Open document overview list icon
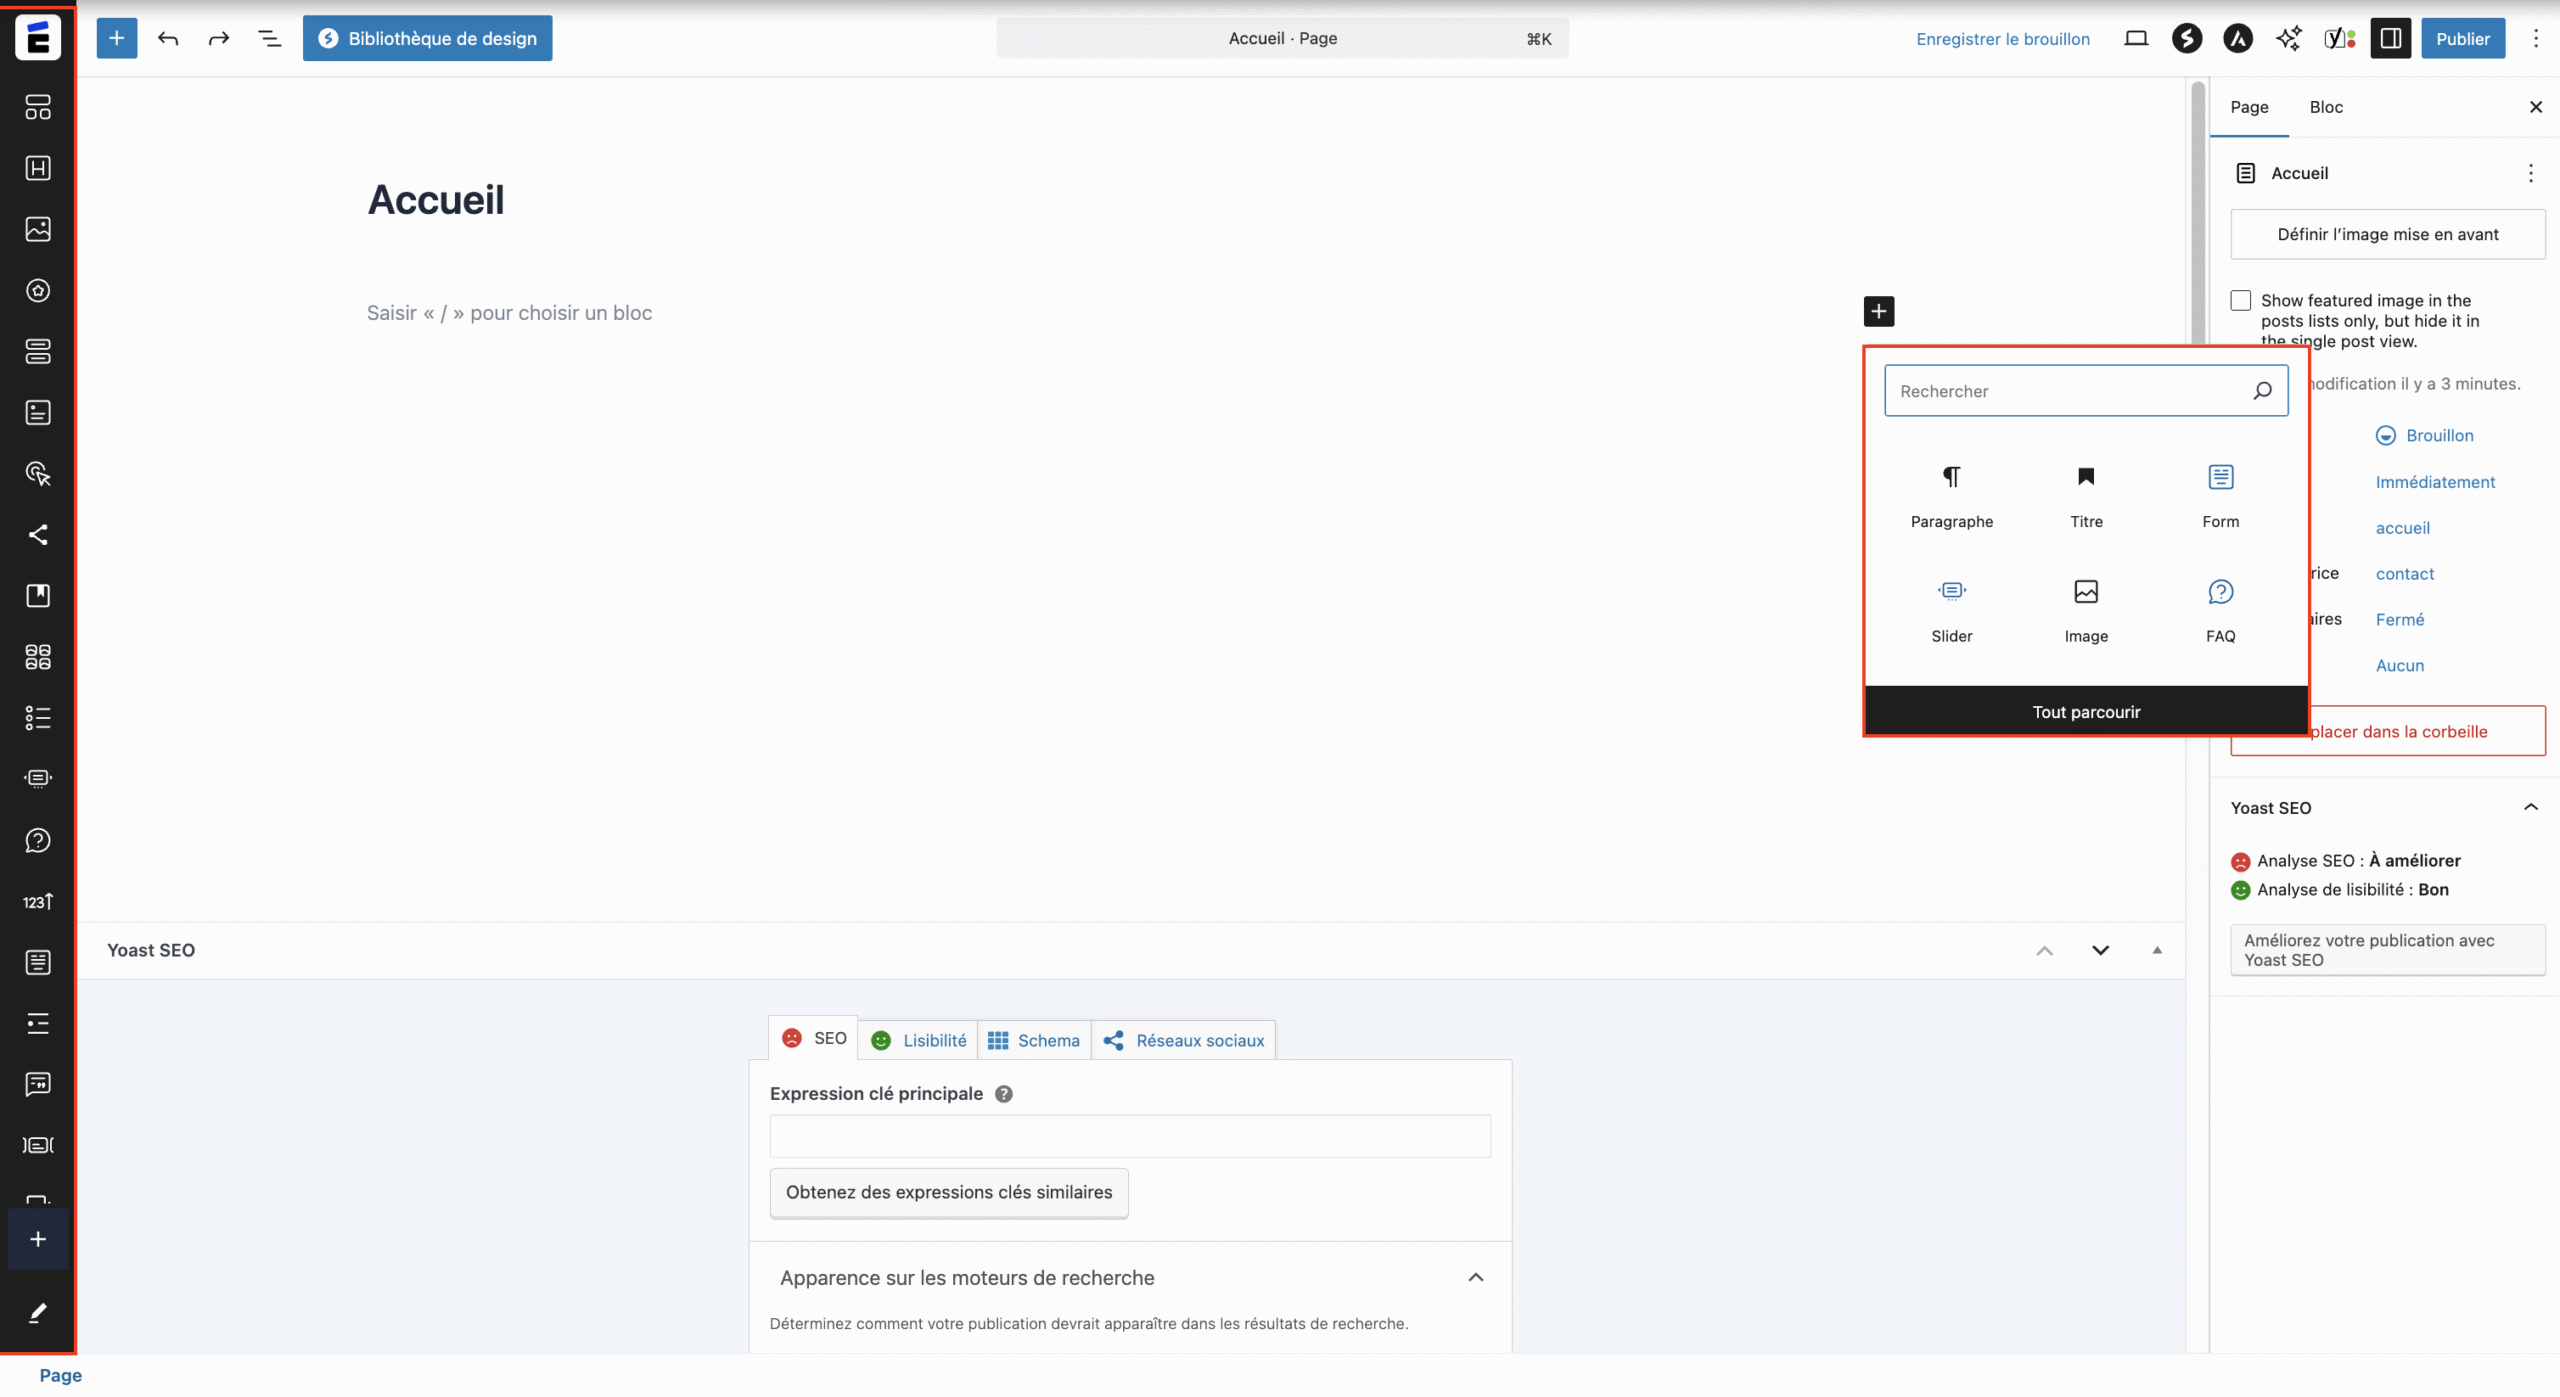This screenshot has height=1397, width=2560. pos(269,38)
